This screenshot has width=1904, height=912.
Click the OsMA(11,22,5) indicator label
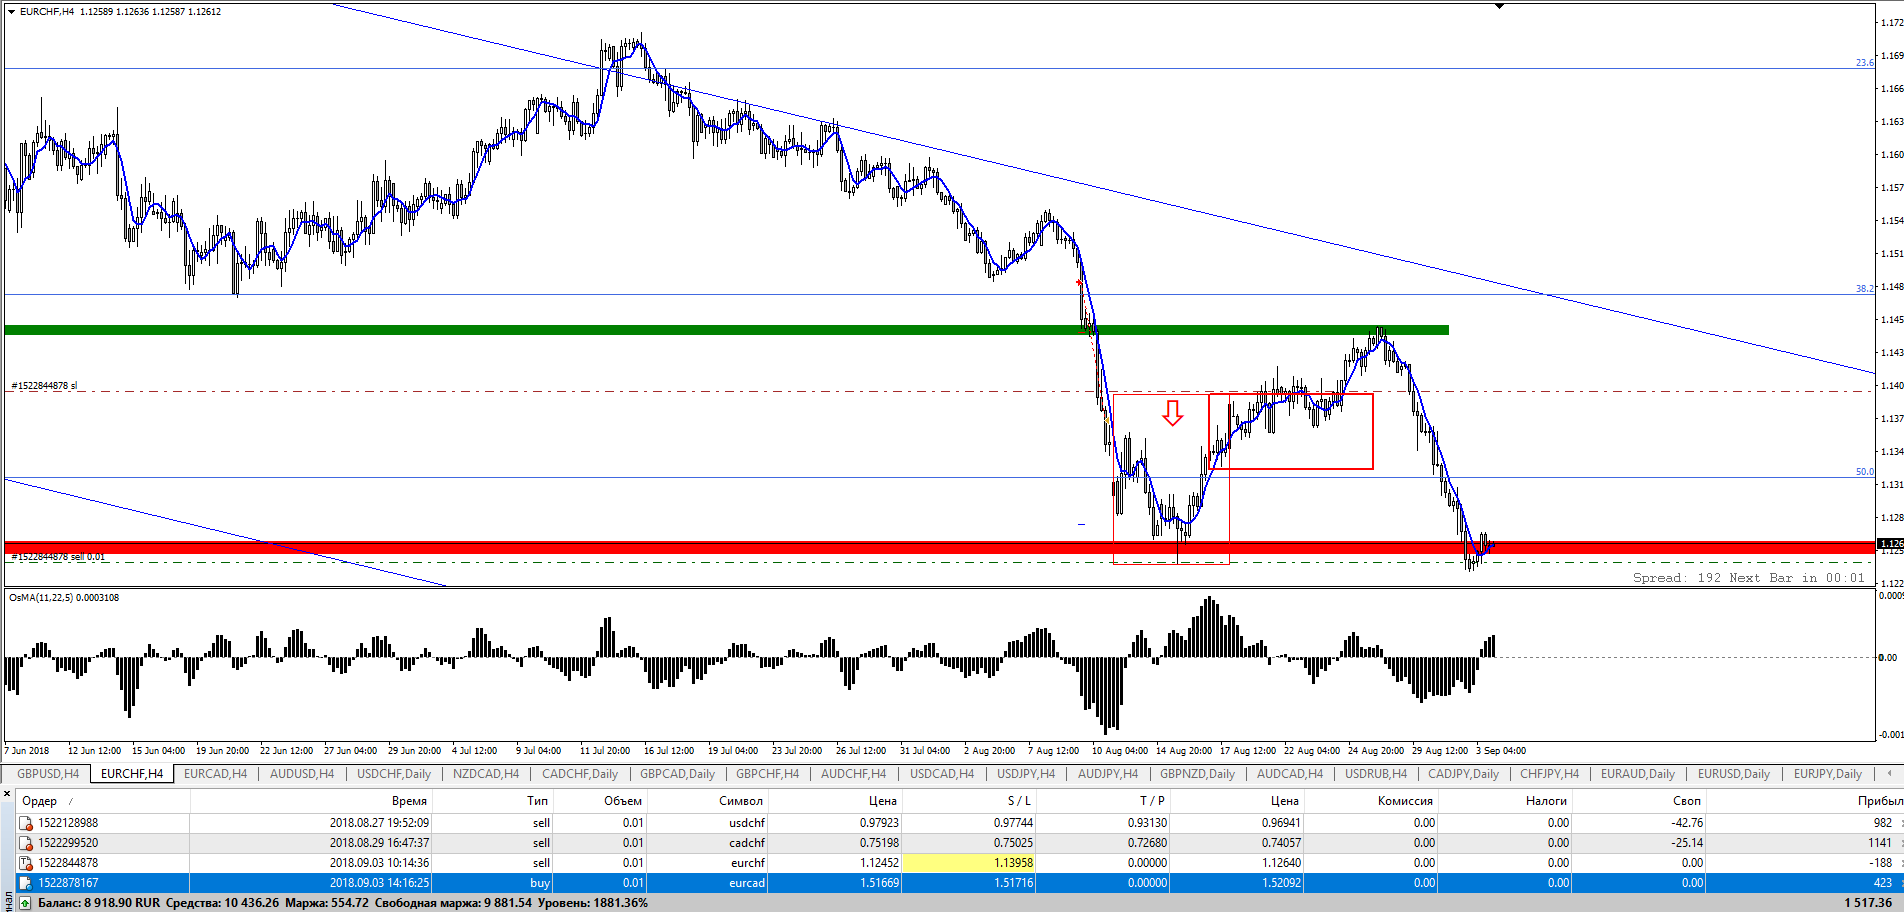click(64, 598)
